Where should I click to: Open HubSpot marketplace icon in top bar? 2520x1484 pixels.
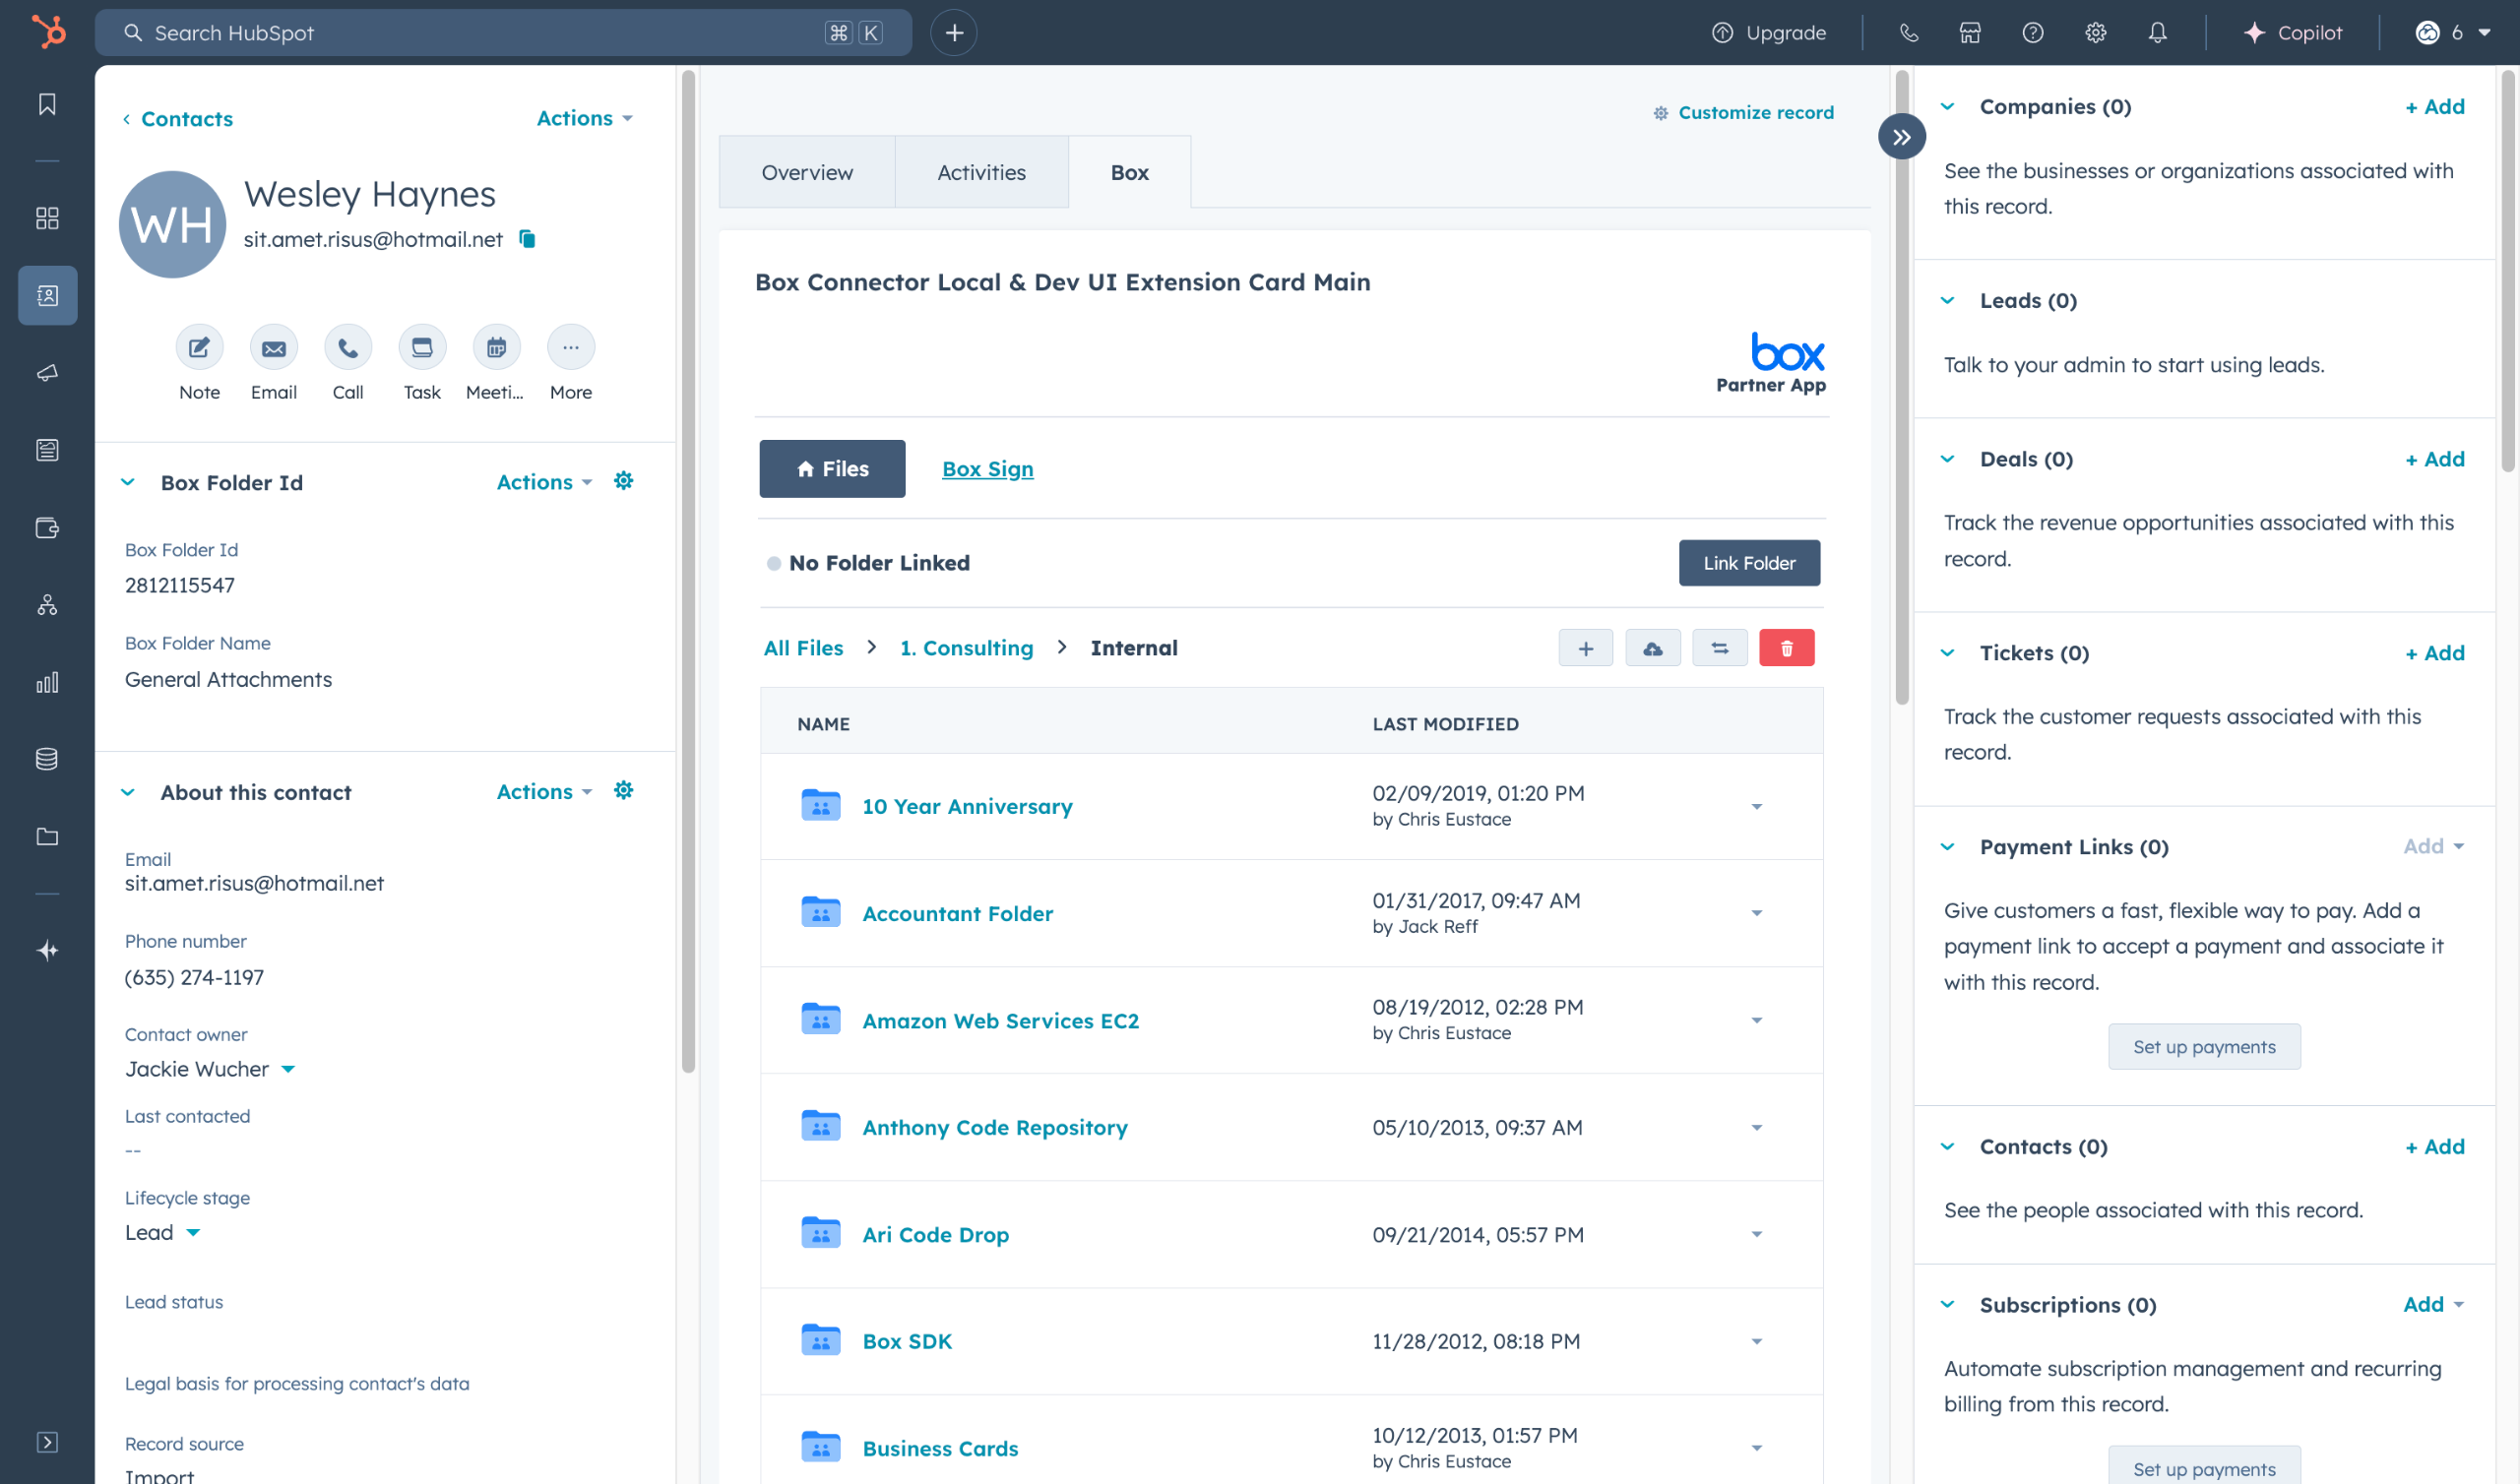[1969, 33]
